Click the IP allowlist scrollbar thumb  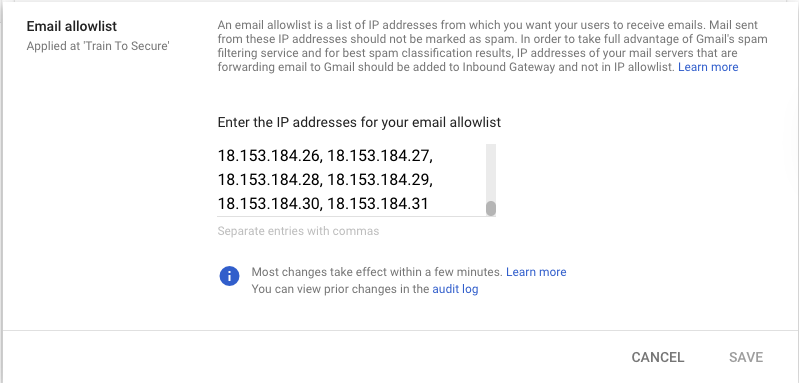pos(491,208)
